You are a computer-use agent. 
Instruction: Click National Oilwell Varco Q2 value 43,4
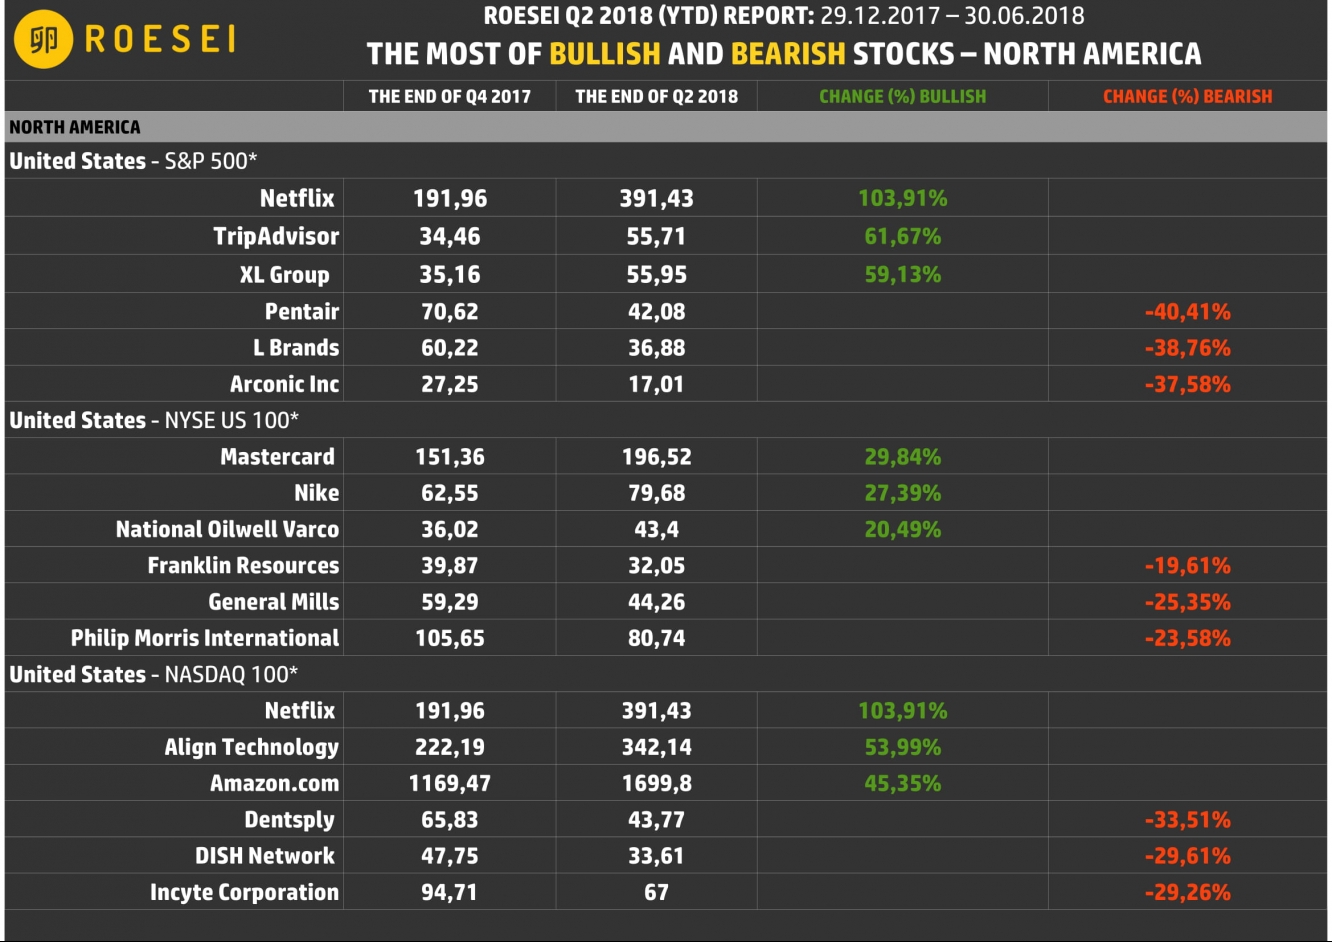[x=656, y=529]
